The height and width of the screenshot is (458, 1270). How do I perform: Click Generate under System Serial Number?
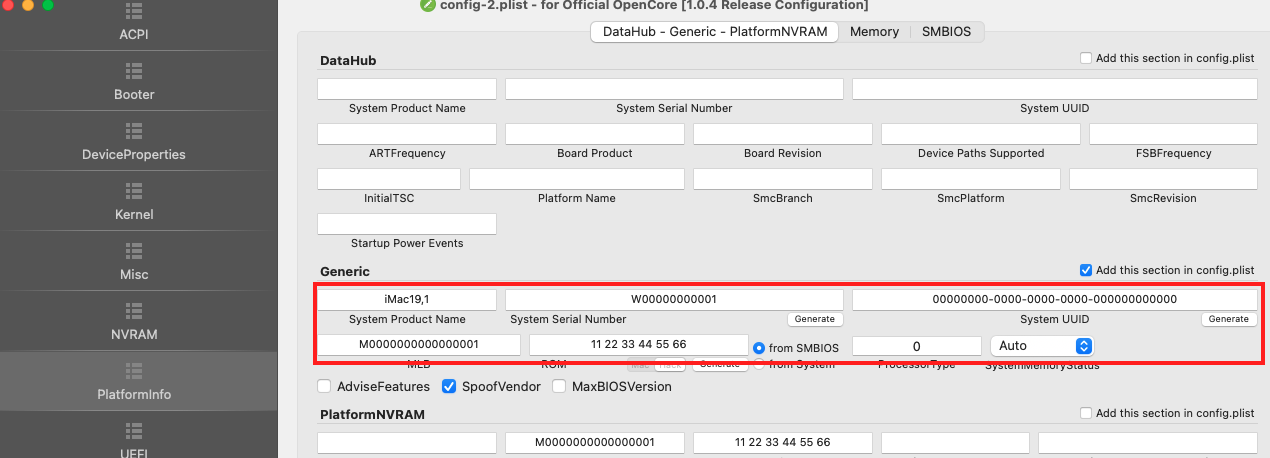[x=815, y=319]
